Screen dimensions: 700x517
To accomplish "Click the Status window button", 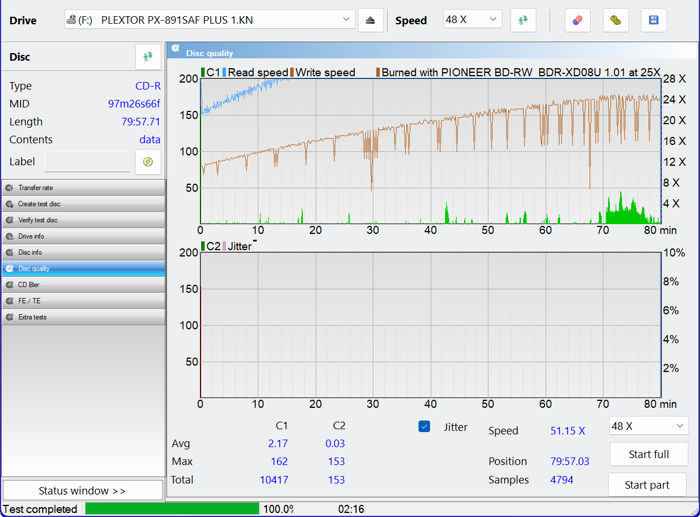I will point(82,491).
